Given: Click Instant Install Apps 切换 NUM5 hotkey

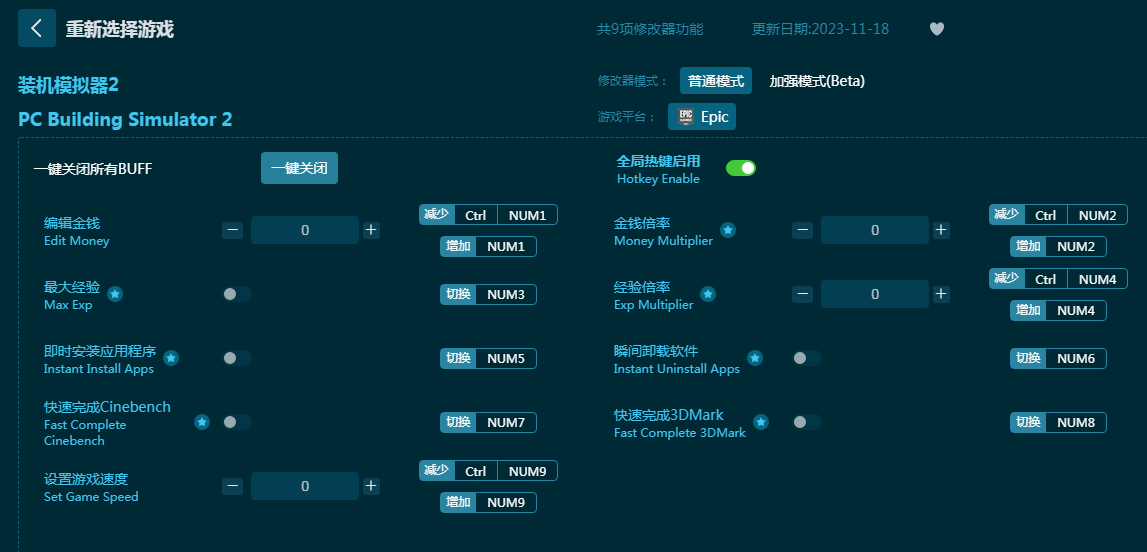Looking at the screenshot, I should (x=488, y=358).
